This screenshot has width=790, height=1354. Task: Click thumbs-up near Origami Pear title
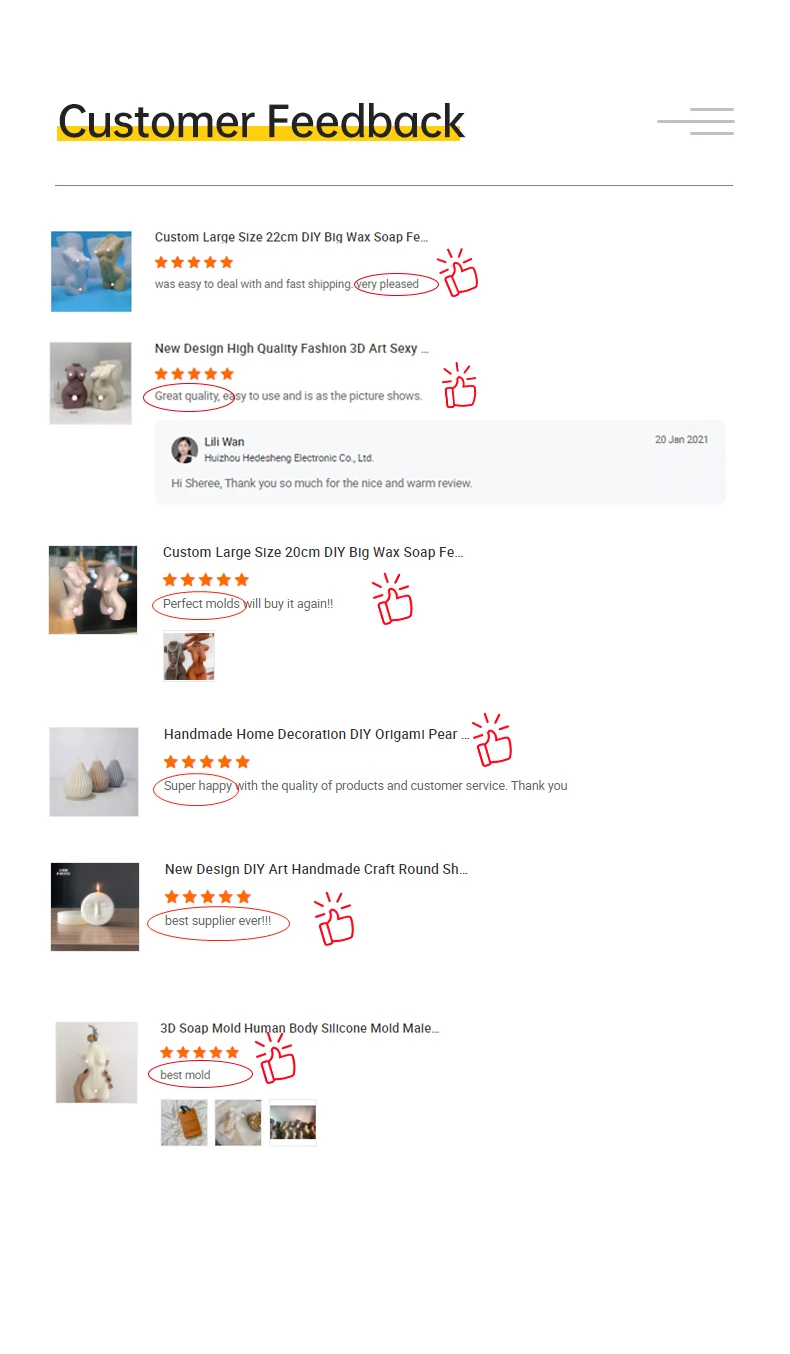pyautogui.click(x=492, y=740)
